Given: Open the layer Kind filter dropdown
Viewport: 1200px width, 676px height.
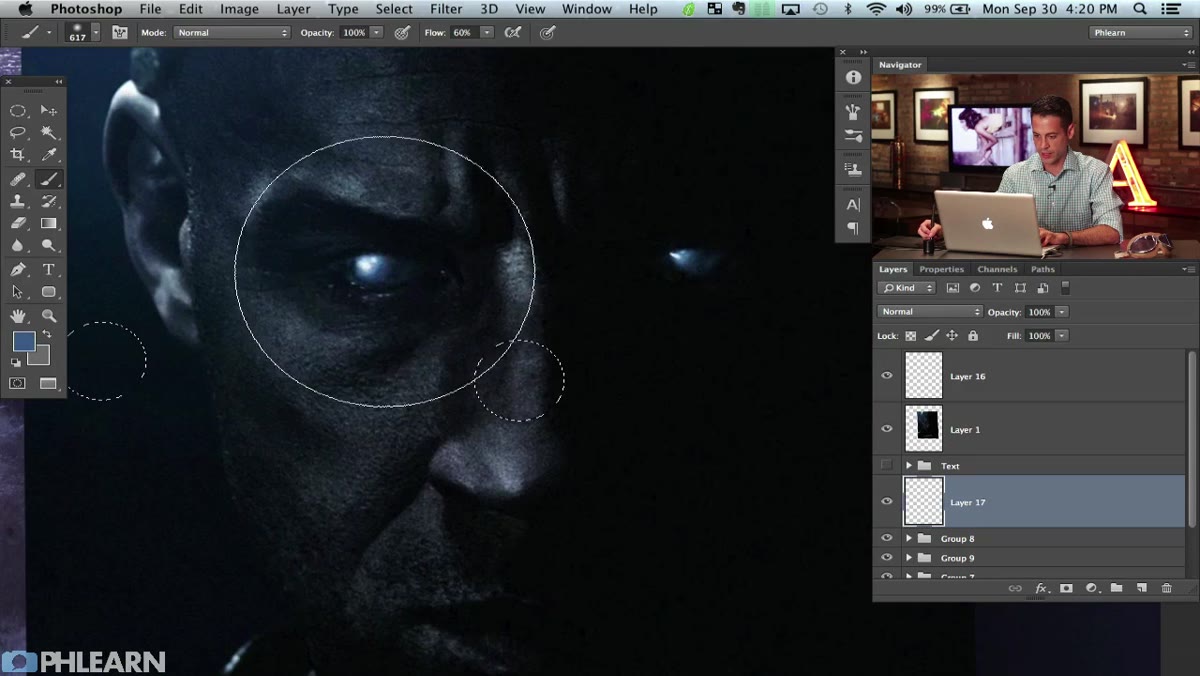Looking at the screenshot, I should (x=906, y=288).
